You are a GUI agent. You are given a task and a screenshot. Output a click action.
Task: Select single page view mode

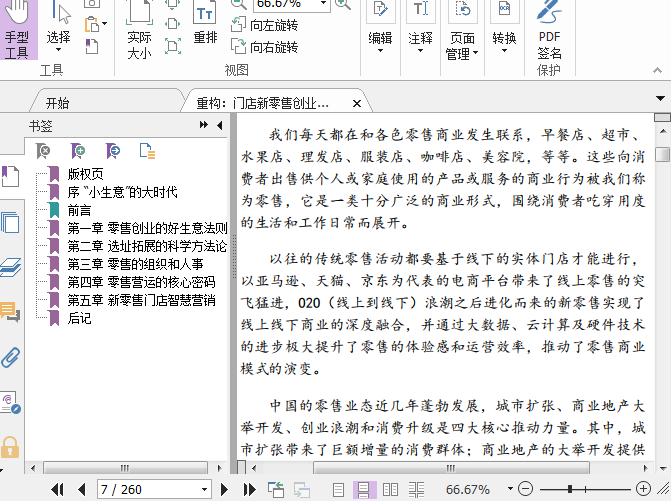[x=338, y=489]
